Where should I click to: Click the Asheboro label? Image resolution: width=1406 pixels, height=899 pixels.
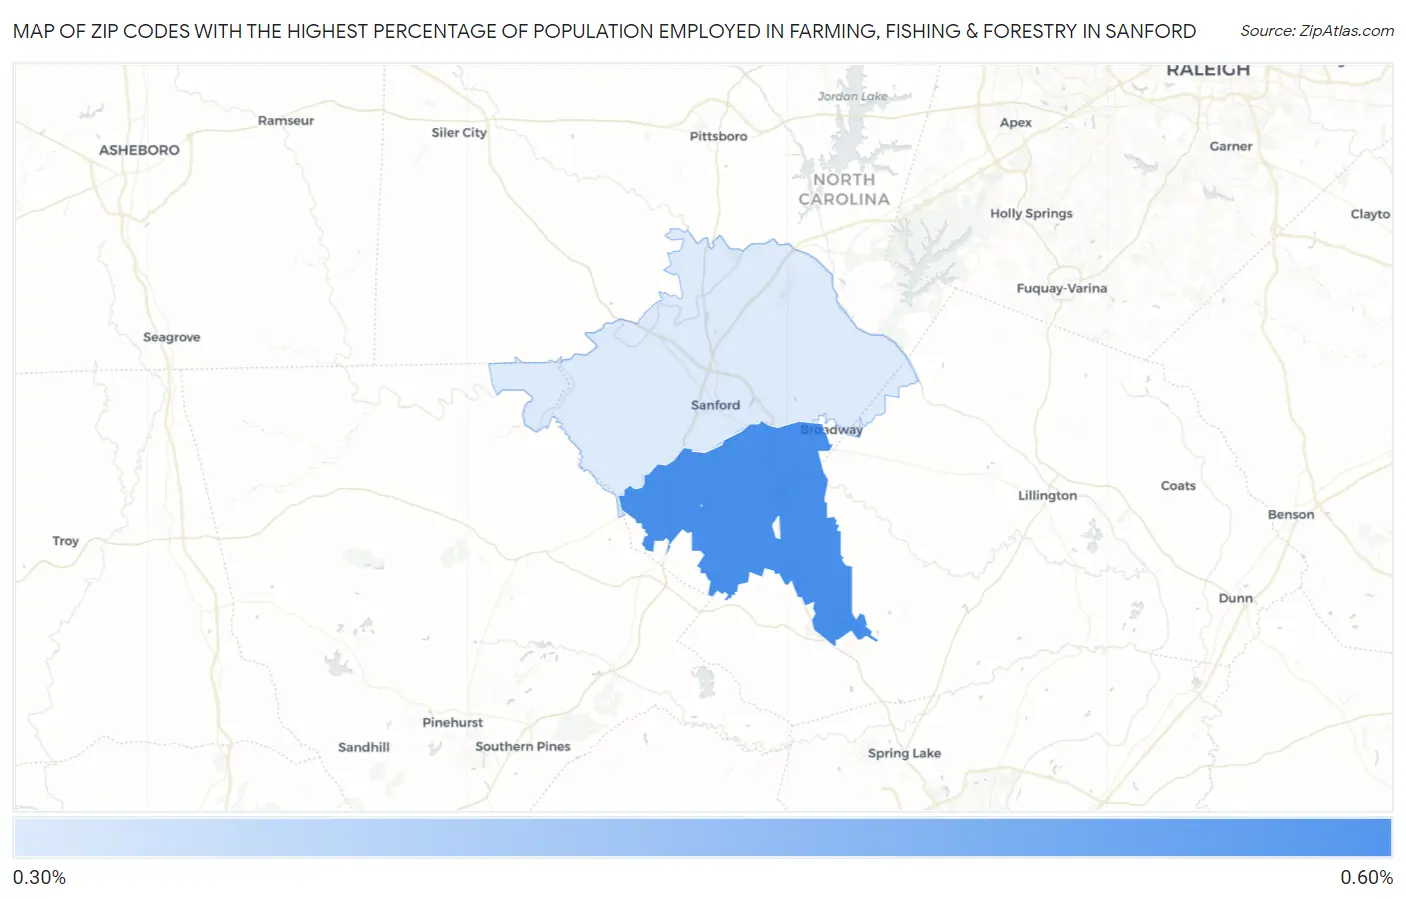click(x=139, y=150)
